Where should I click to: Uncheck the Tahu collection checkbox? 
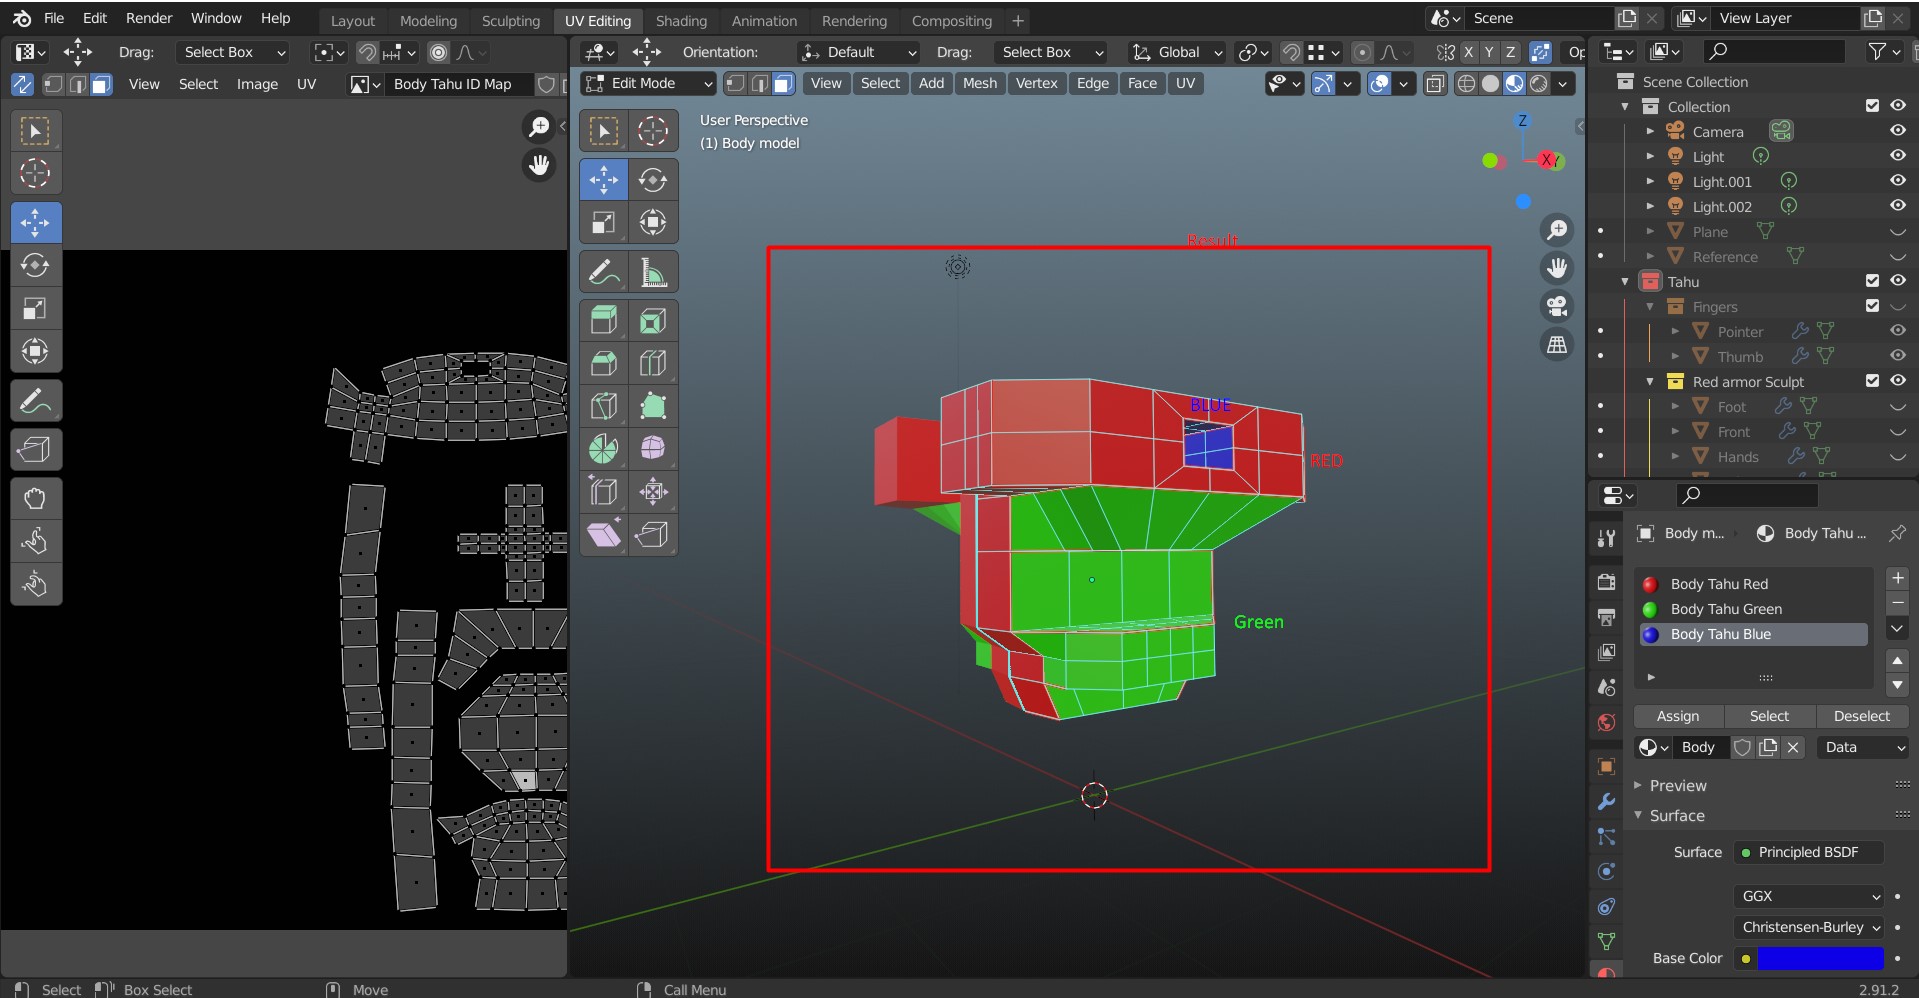(1872, 281)
